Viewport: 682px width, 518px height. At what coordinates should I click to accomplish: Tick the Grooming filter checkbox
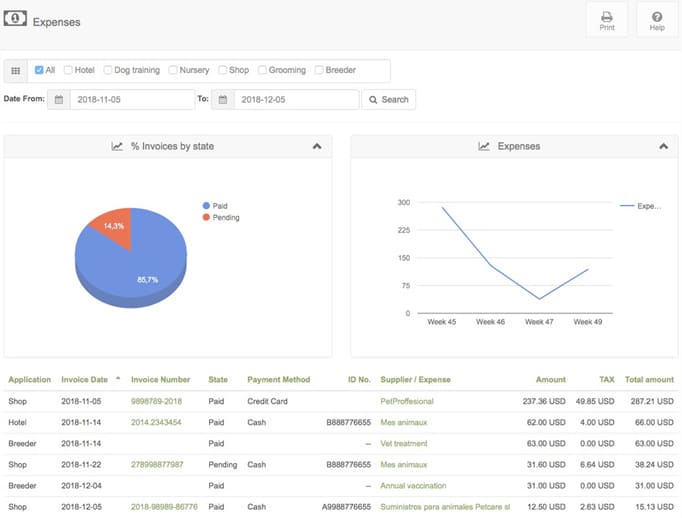tap(262, 70)
